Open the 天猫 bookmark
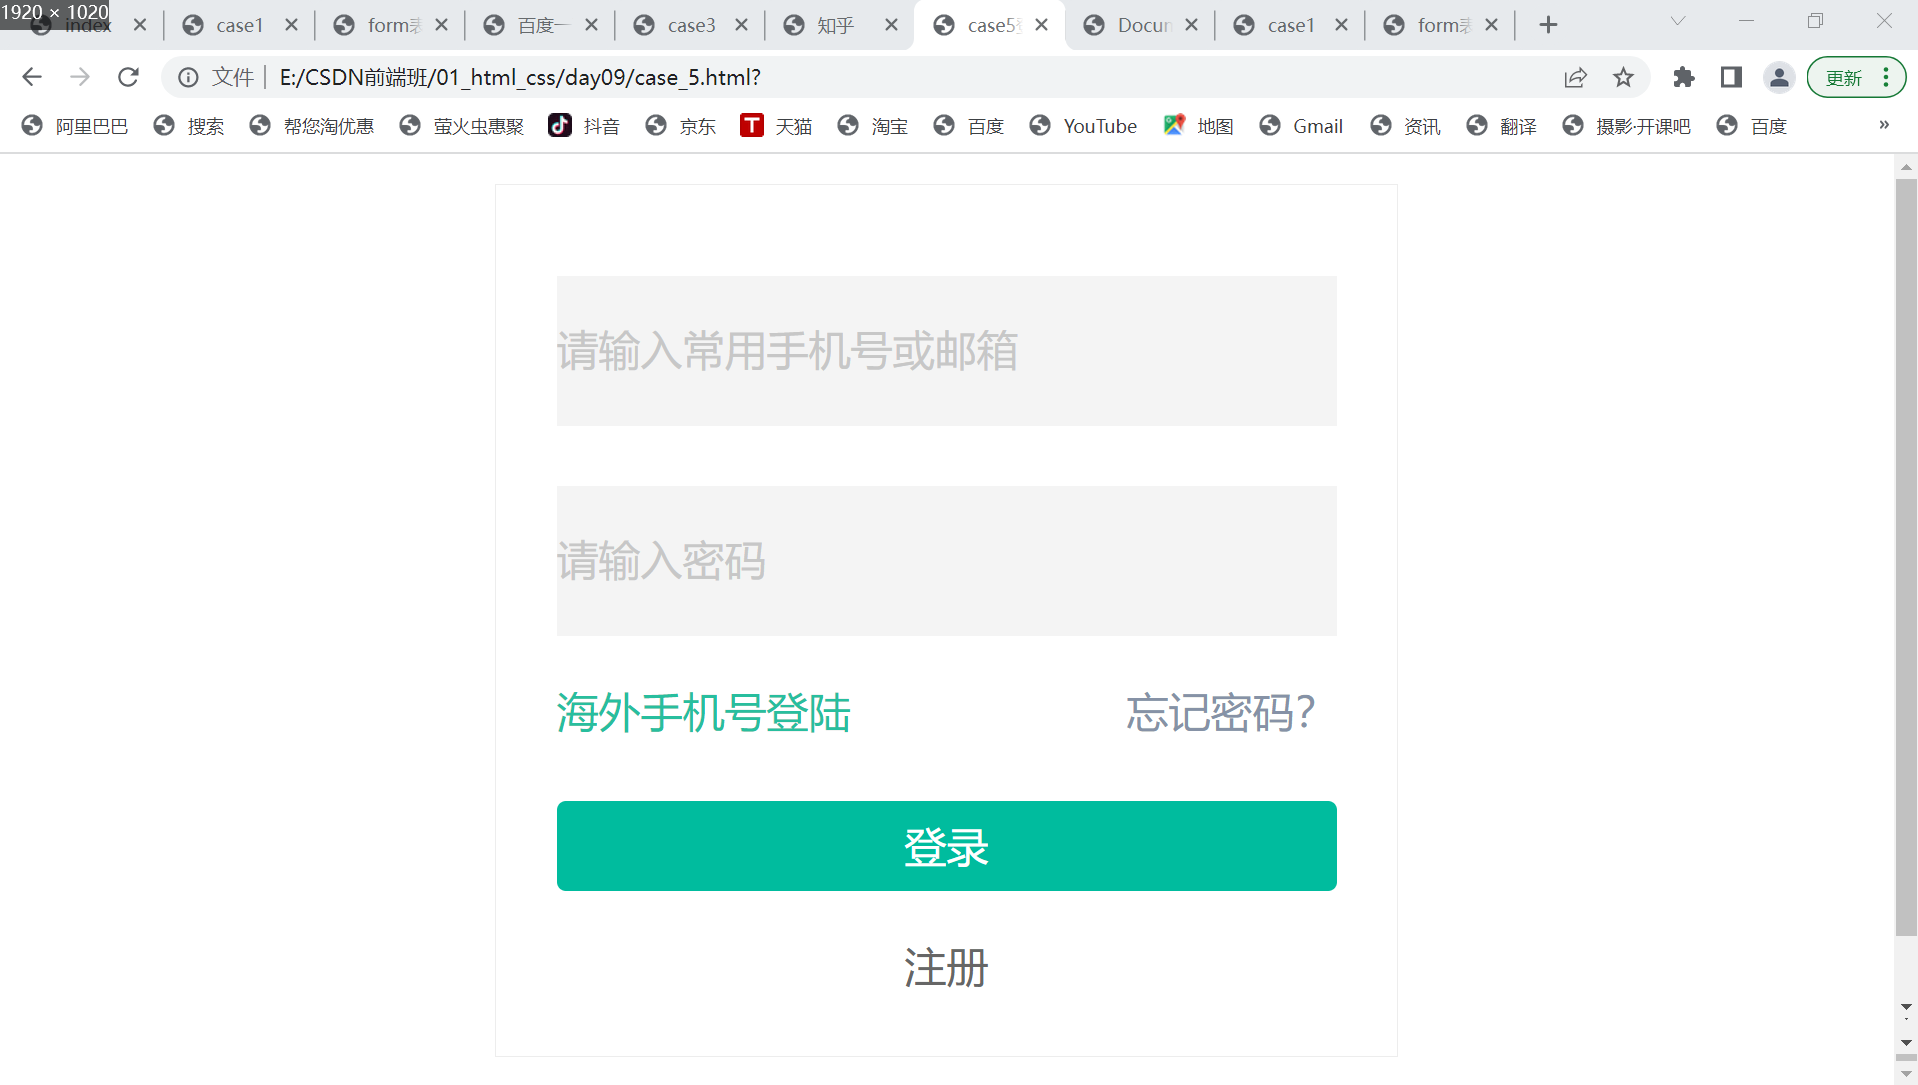The width and height of the screenshot is (1918, 1085). (x=776, y=126)
